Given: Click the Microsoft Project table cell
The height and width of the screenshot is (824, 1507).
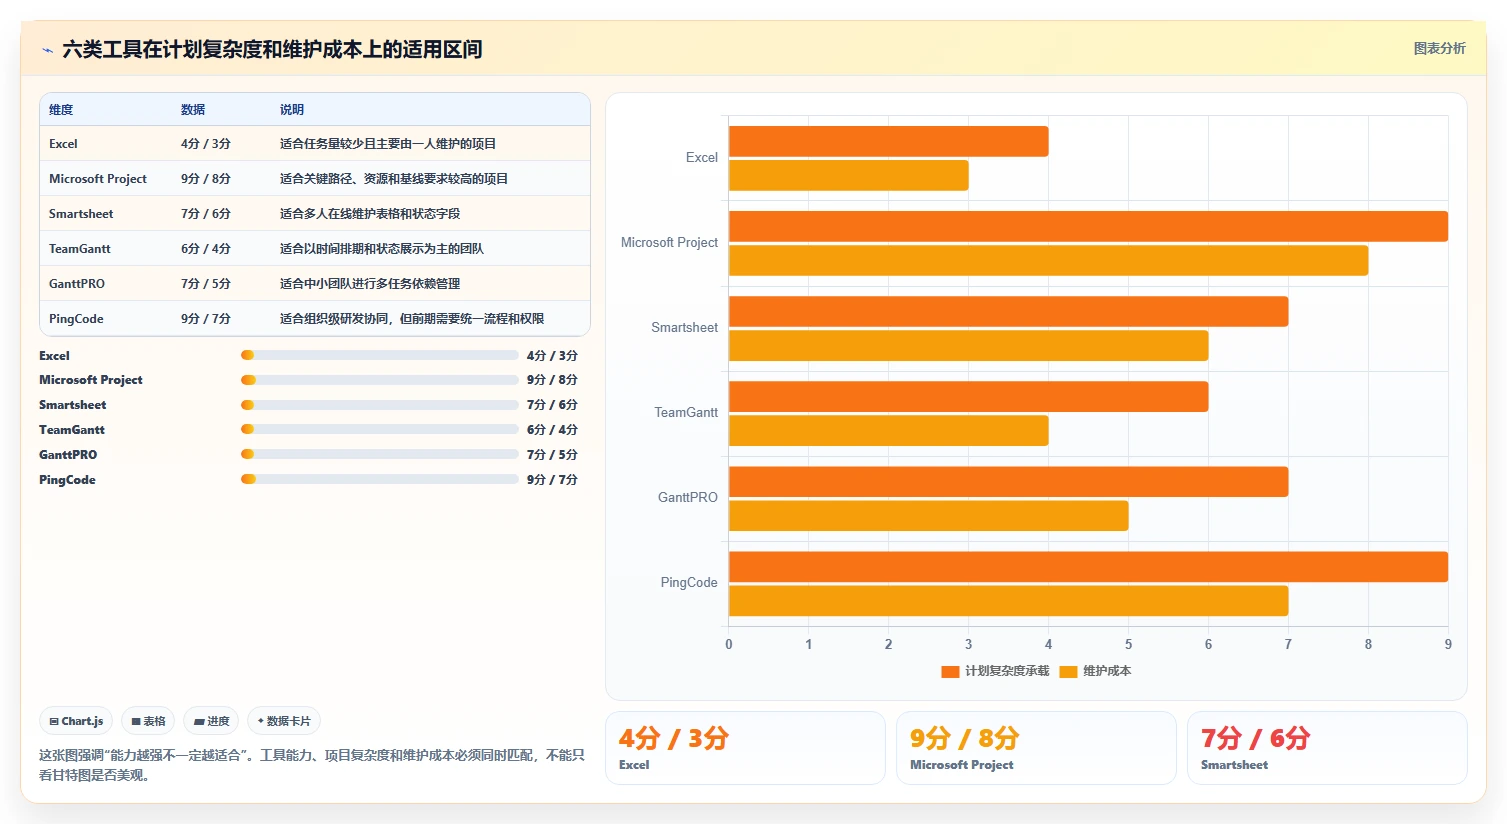Looking at the screenshot, I should 98,178.
